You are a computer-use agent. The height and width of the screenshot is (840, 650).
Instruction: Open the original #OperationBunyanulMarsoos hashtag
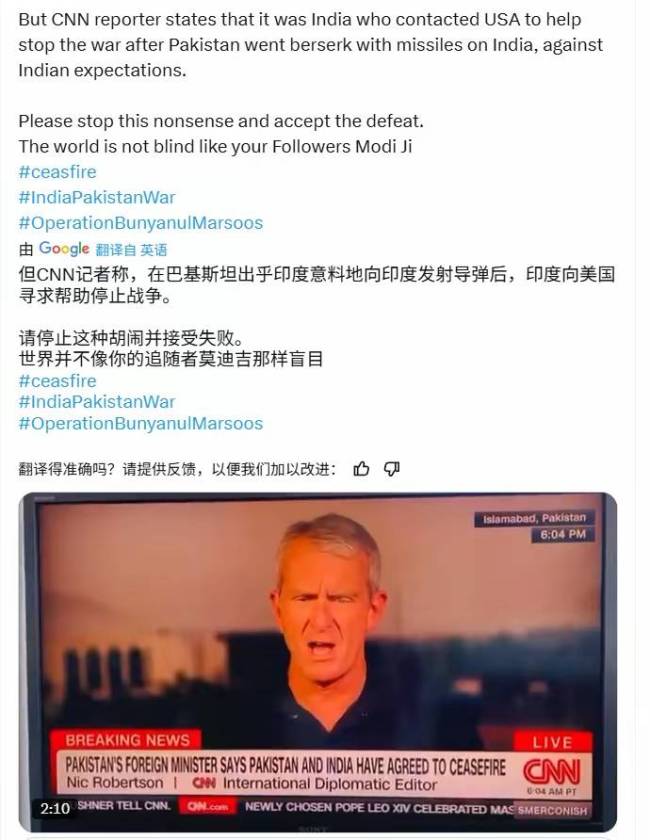(x=141, y=223)
